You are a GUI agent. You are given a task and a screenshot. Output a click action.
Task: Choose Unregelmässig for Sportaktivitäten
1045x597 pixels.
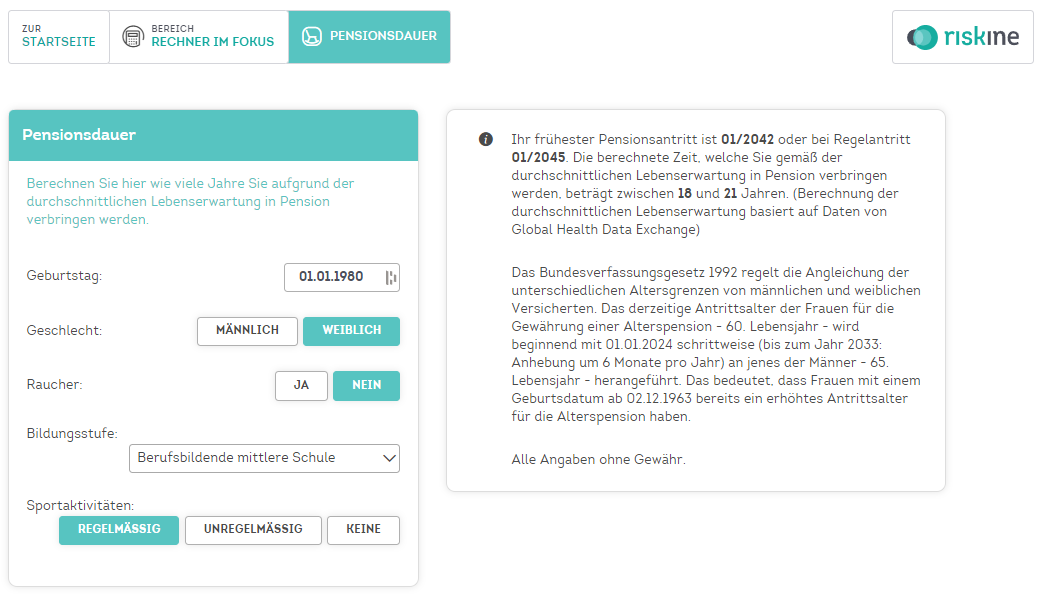click(253, 530)
